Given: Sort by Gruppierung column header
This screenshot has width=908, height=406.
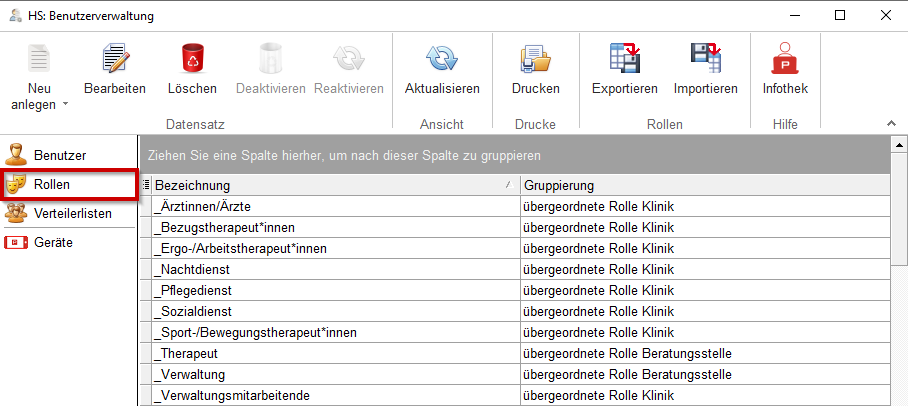Looking at the screenshot, I should [700, 185].
